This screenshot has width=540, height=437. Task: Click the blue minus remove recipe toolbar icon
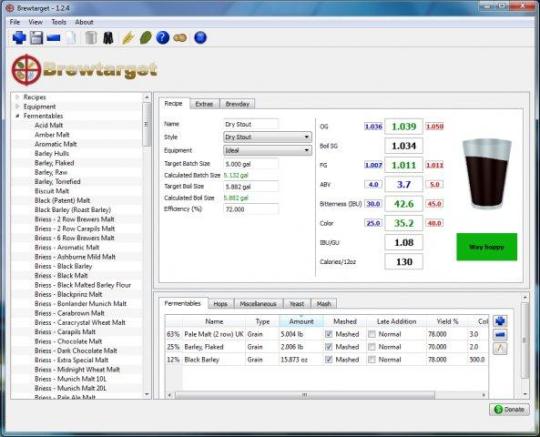click(53, 38)
